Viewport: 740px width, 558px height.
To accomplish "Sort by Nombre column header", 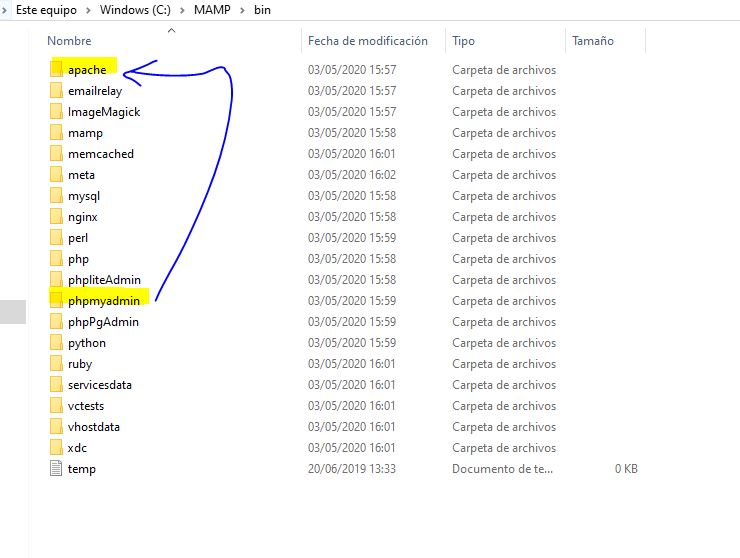I will pos(69,41).
